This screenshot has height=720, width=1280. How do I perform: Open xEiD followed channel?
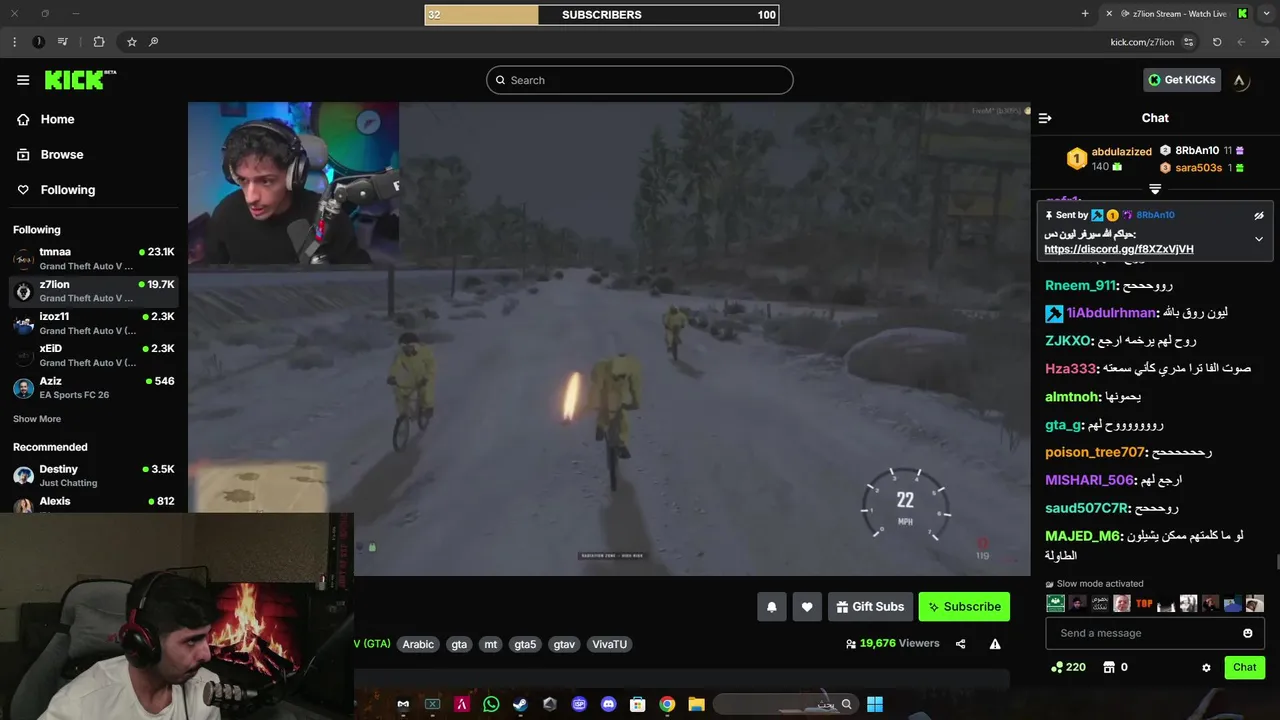[94, 355]
